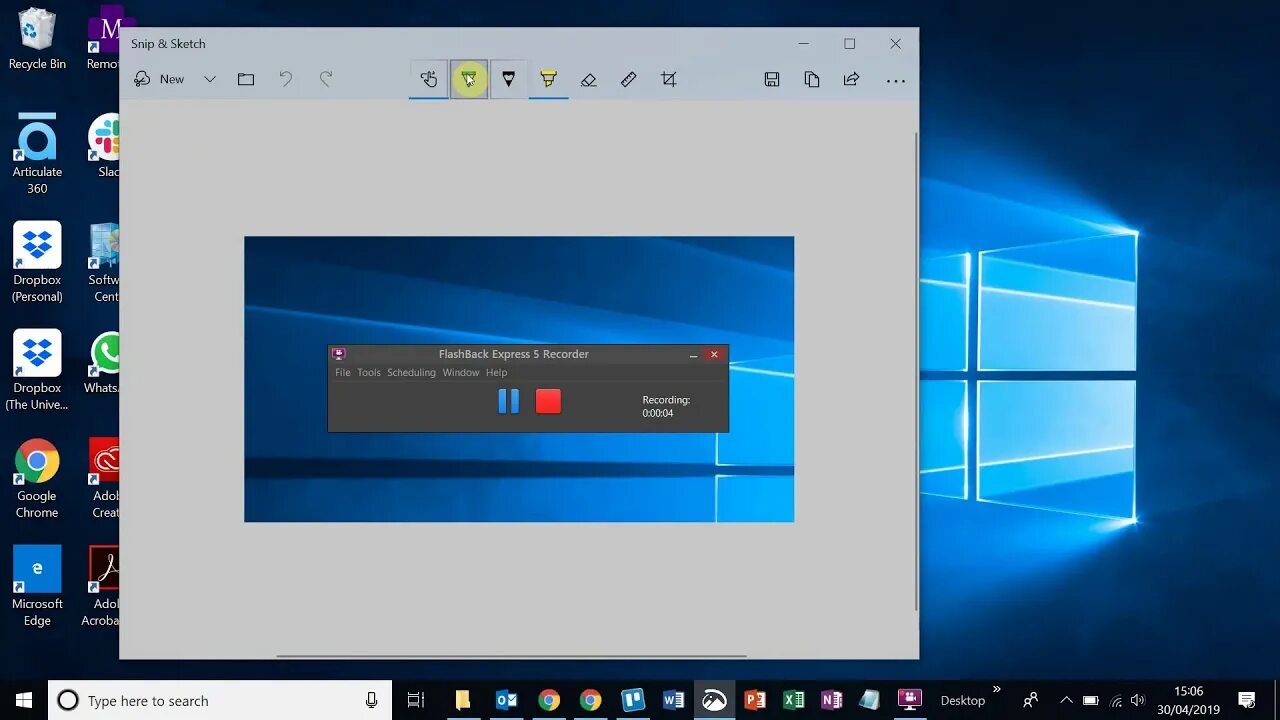Select the Slack desktop shortcut
The height and width of the screenshot is (720, 1280).
click(103, 146)
